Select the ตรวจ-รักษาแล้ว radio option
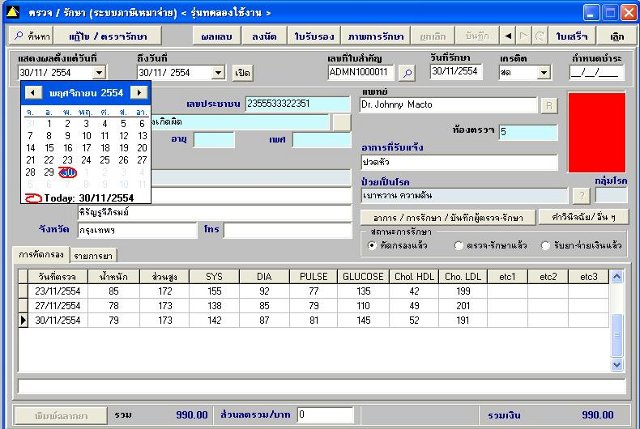This screenshot has width=640, height=429. click(458, 245)
